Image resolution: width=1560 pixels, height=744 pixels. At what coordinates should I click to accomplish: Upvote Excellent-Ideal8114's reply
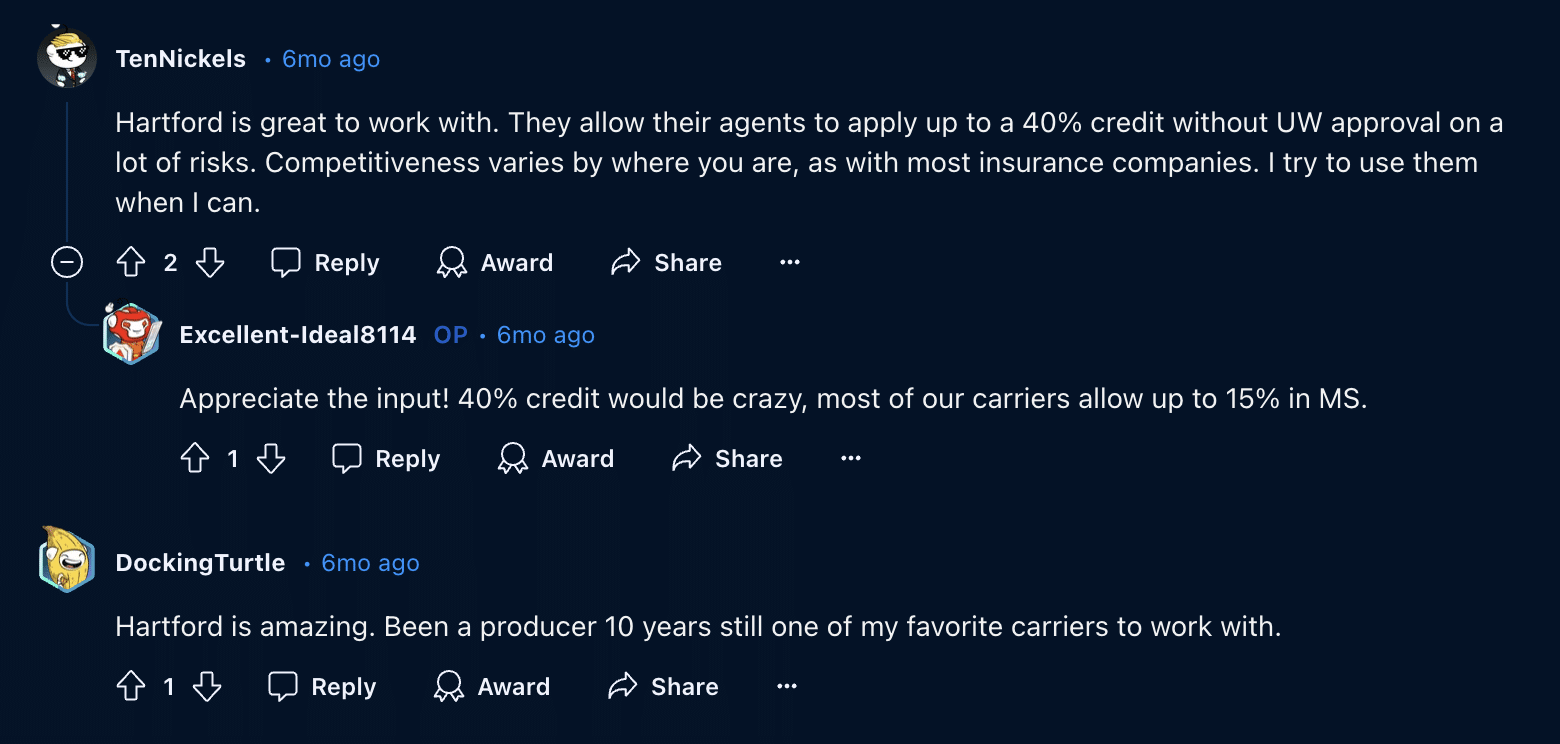click(194, 459)
